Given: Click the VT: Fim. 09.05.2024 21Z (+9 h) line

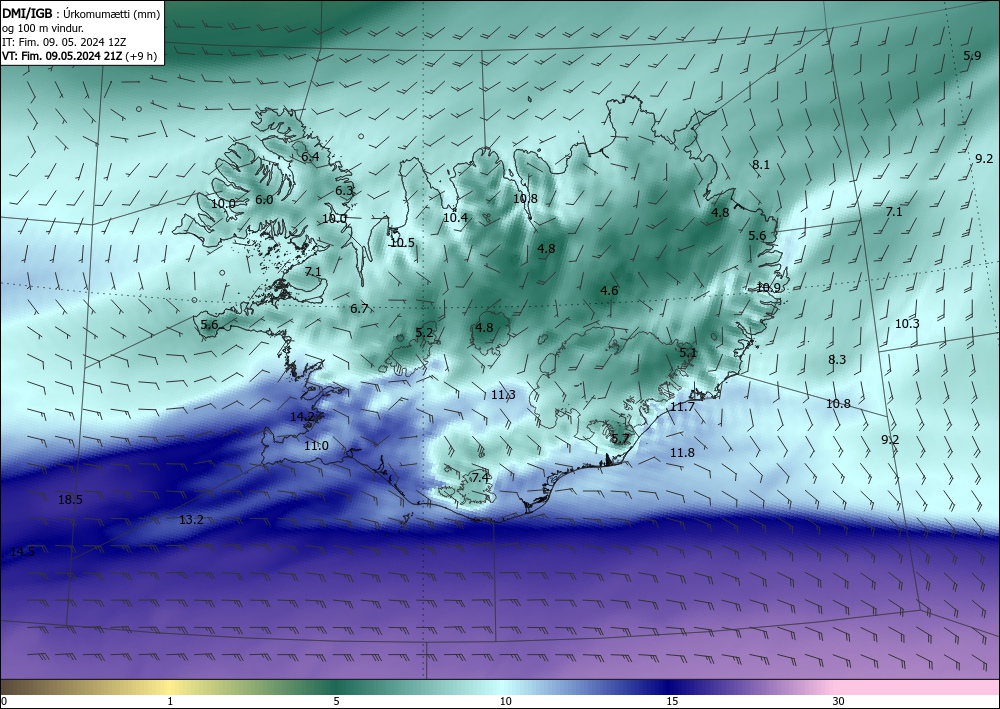Looking at the screenshot, I should coord(79,56).
